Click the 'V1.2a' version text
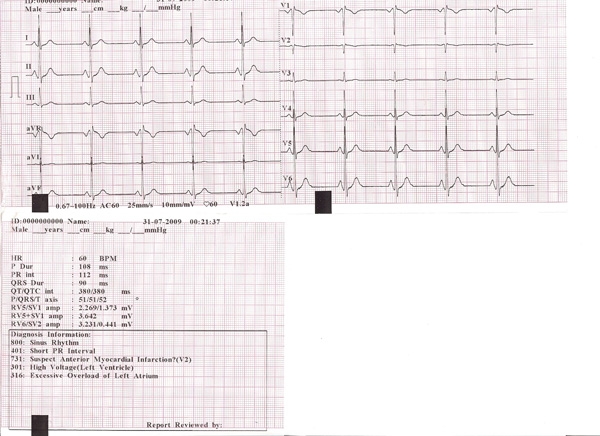The height and width of the screenshot is (436, 600). (240, 204)
